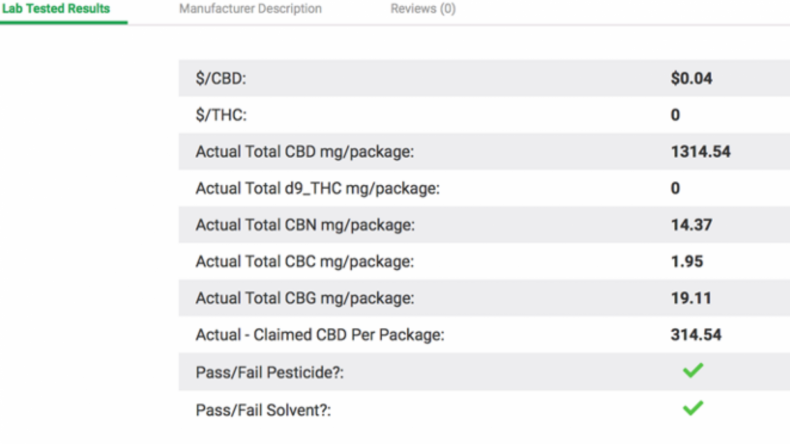Viewport: 790px width, 444px height.
Task: Click the 1.95 CBC value
Action: click(x=687, y=262)
